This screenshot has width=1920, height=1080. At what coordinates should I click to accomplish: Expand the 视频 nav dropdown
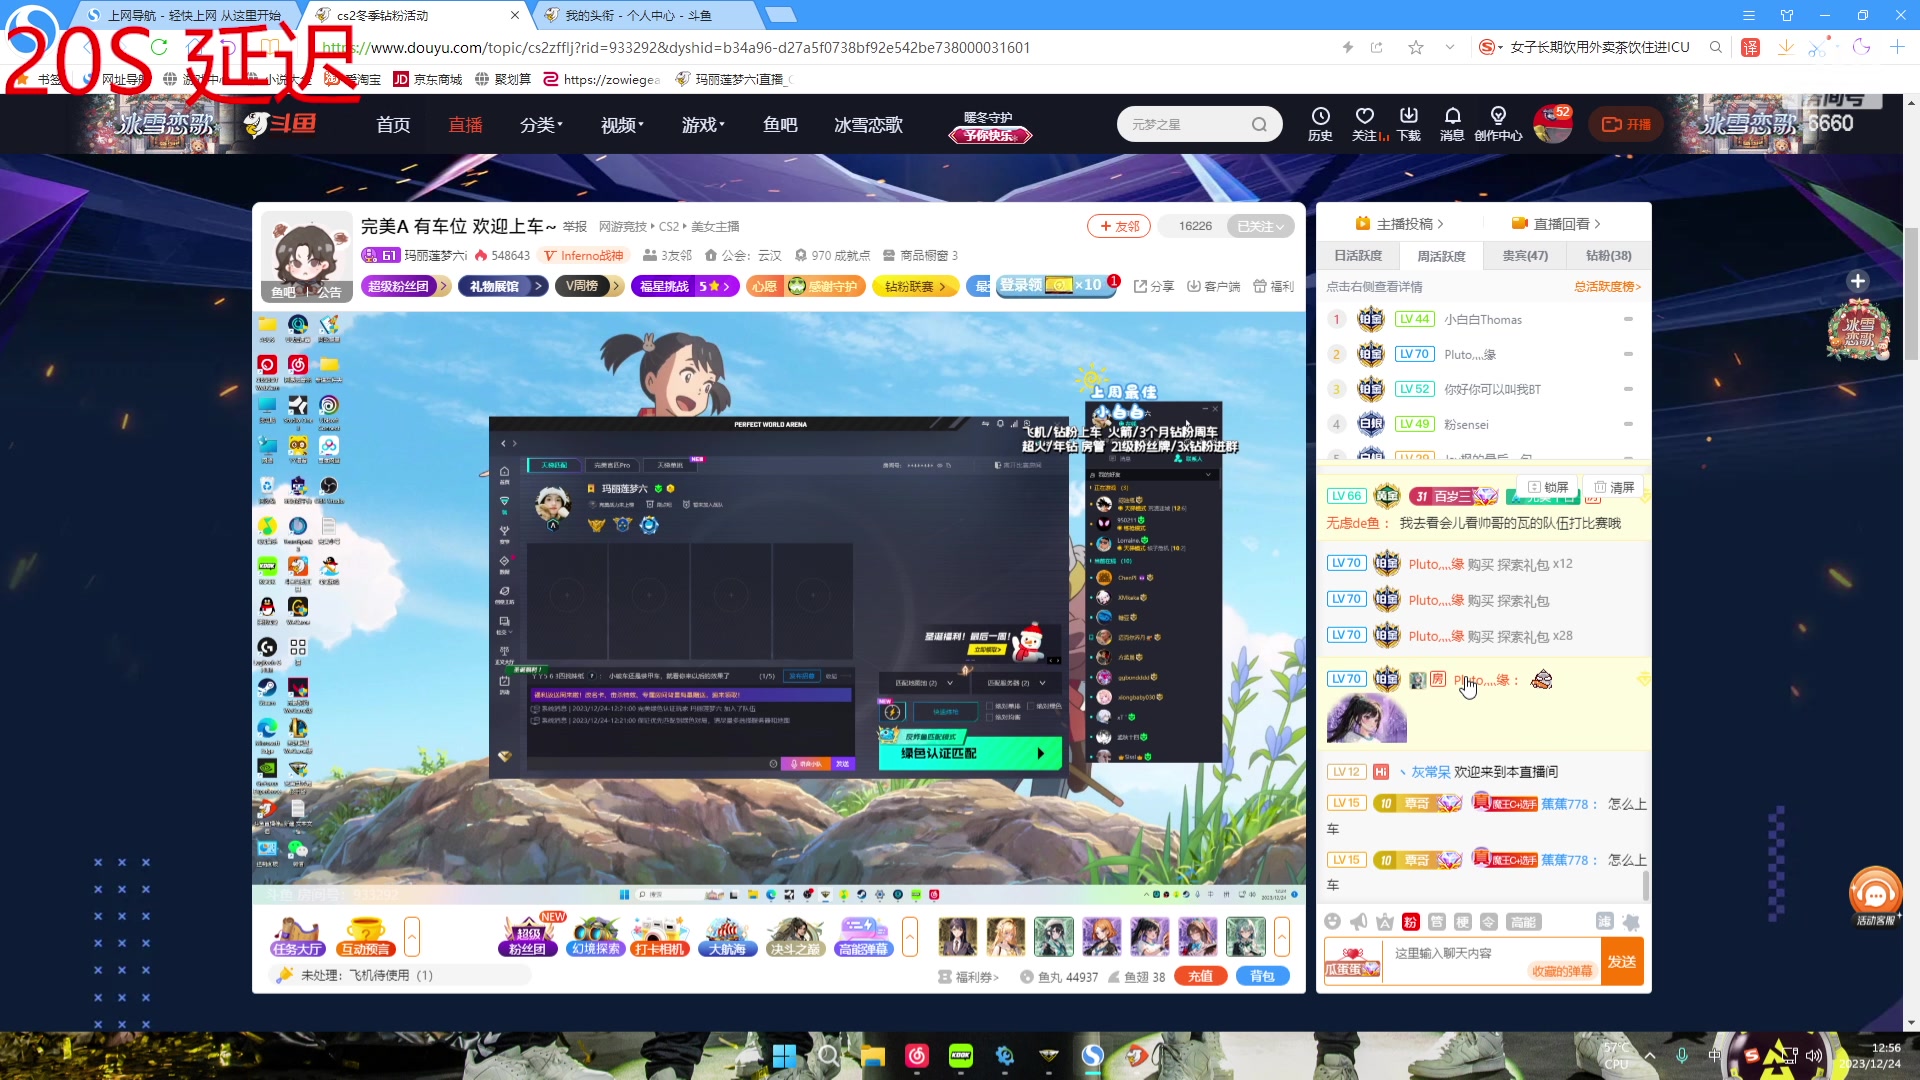(x=622, y=125)
